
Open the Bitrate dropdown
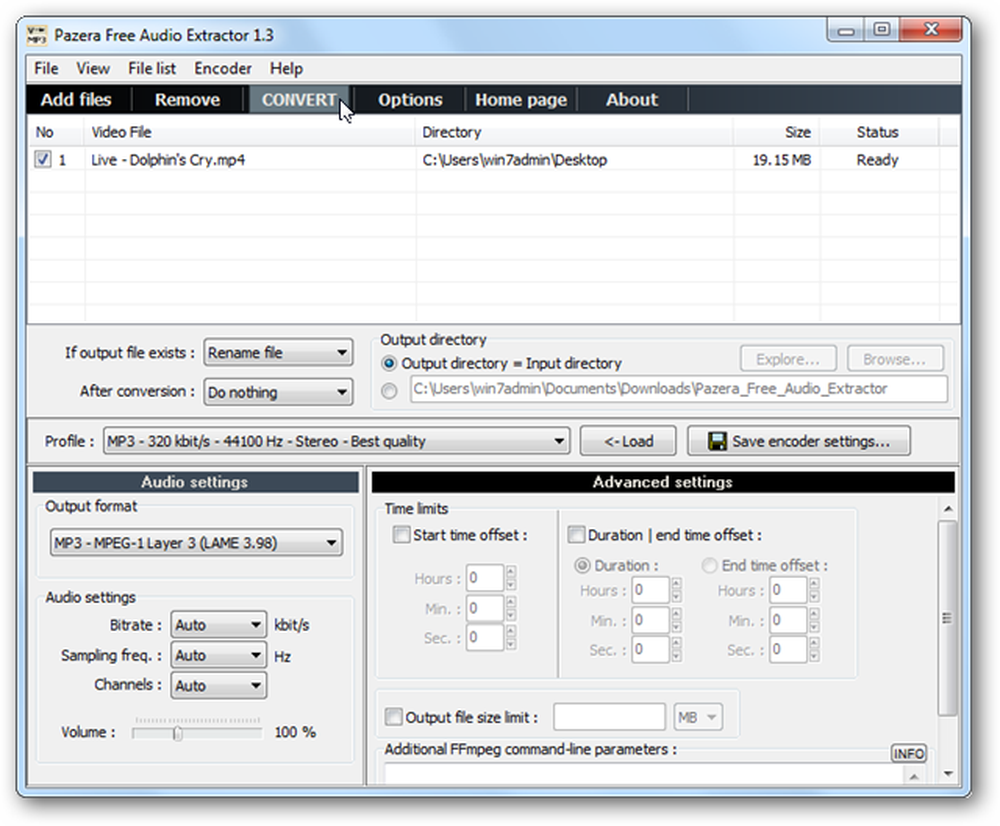coord(218,624)
